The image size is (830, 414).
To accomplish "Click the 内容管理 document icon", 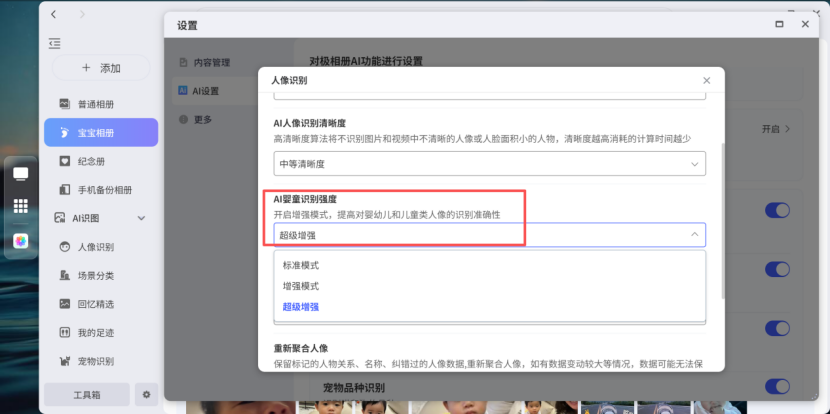I will (x=183, y=62).
